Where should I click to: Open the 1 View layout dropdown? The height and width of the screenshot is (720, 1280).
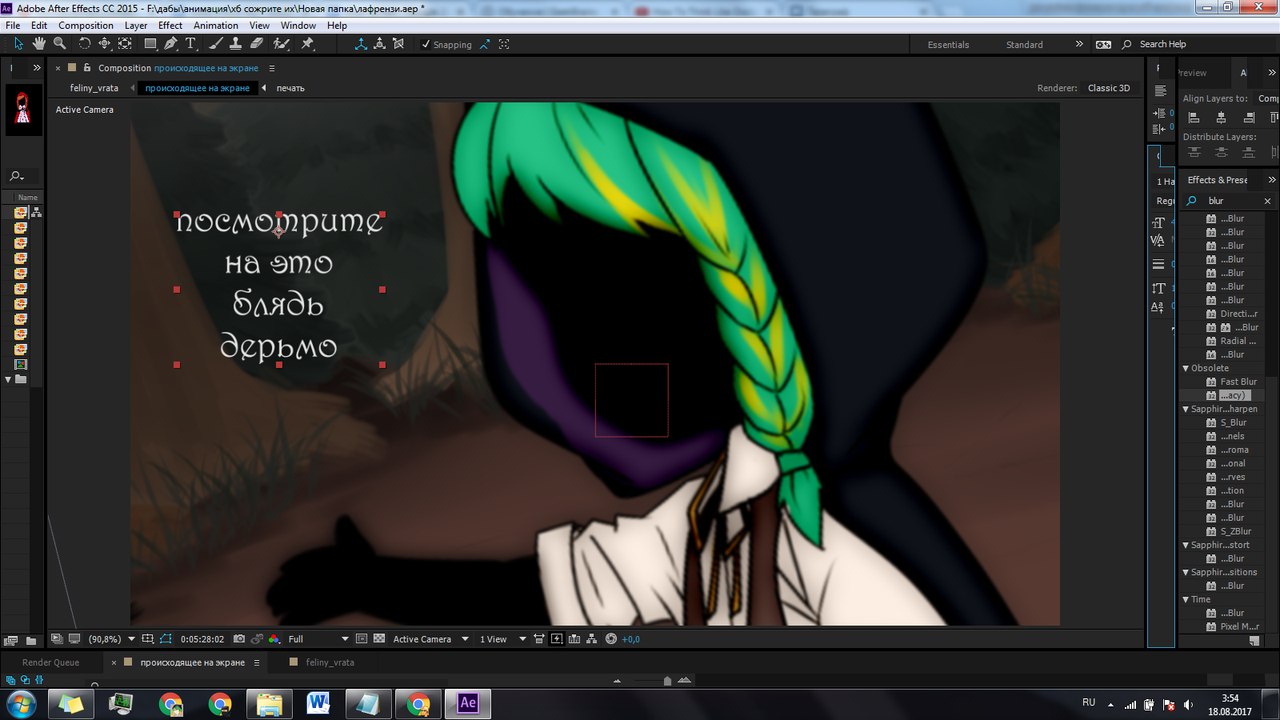point(503,639)
